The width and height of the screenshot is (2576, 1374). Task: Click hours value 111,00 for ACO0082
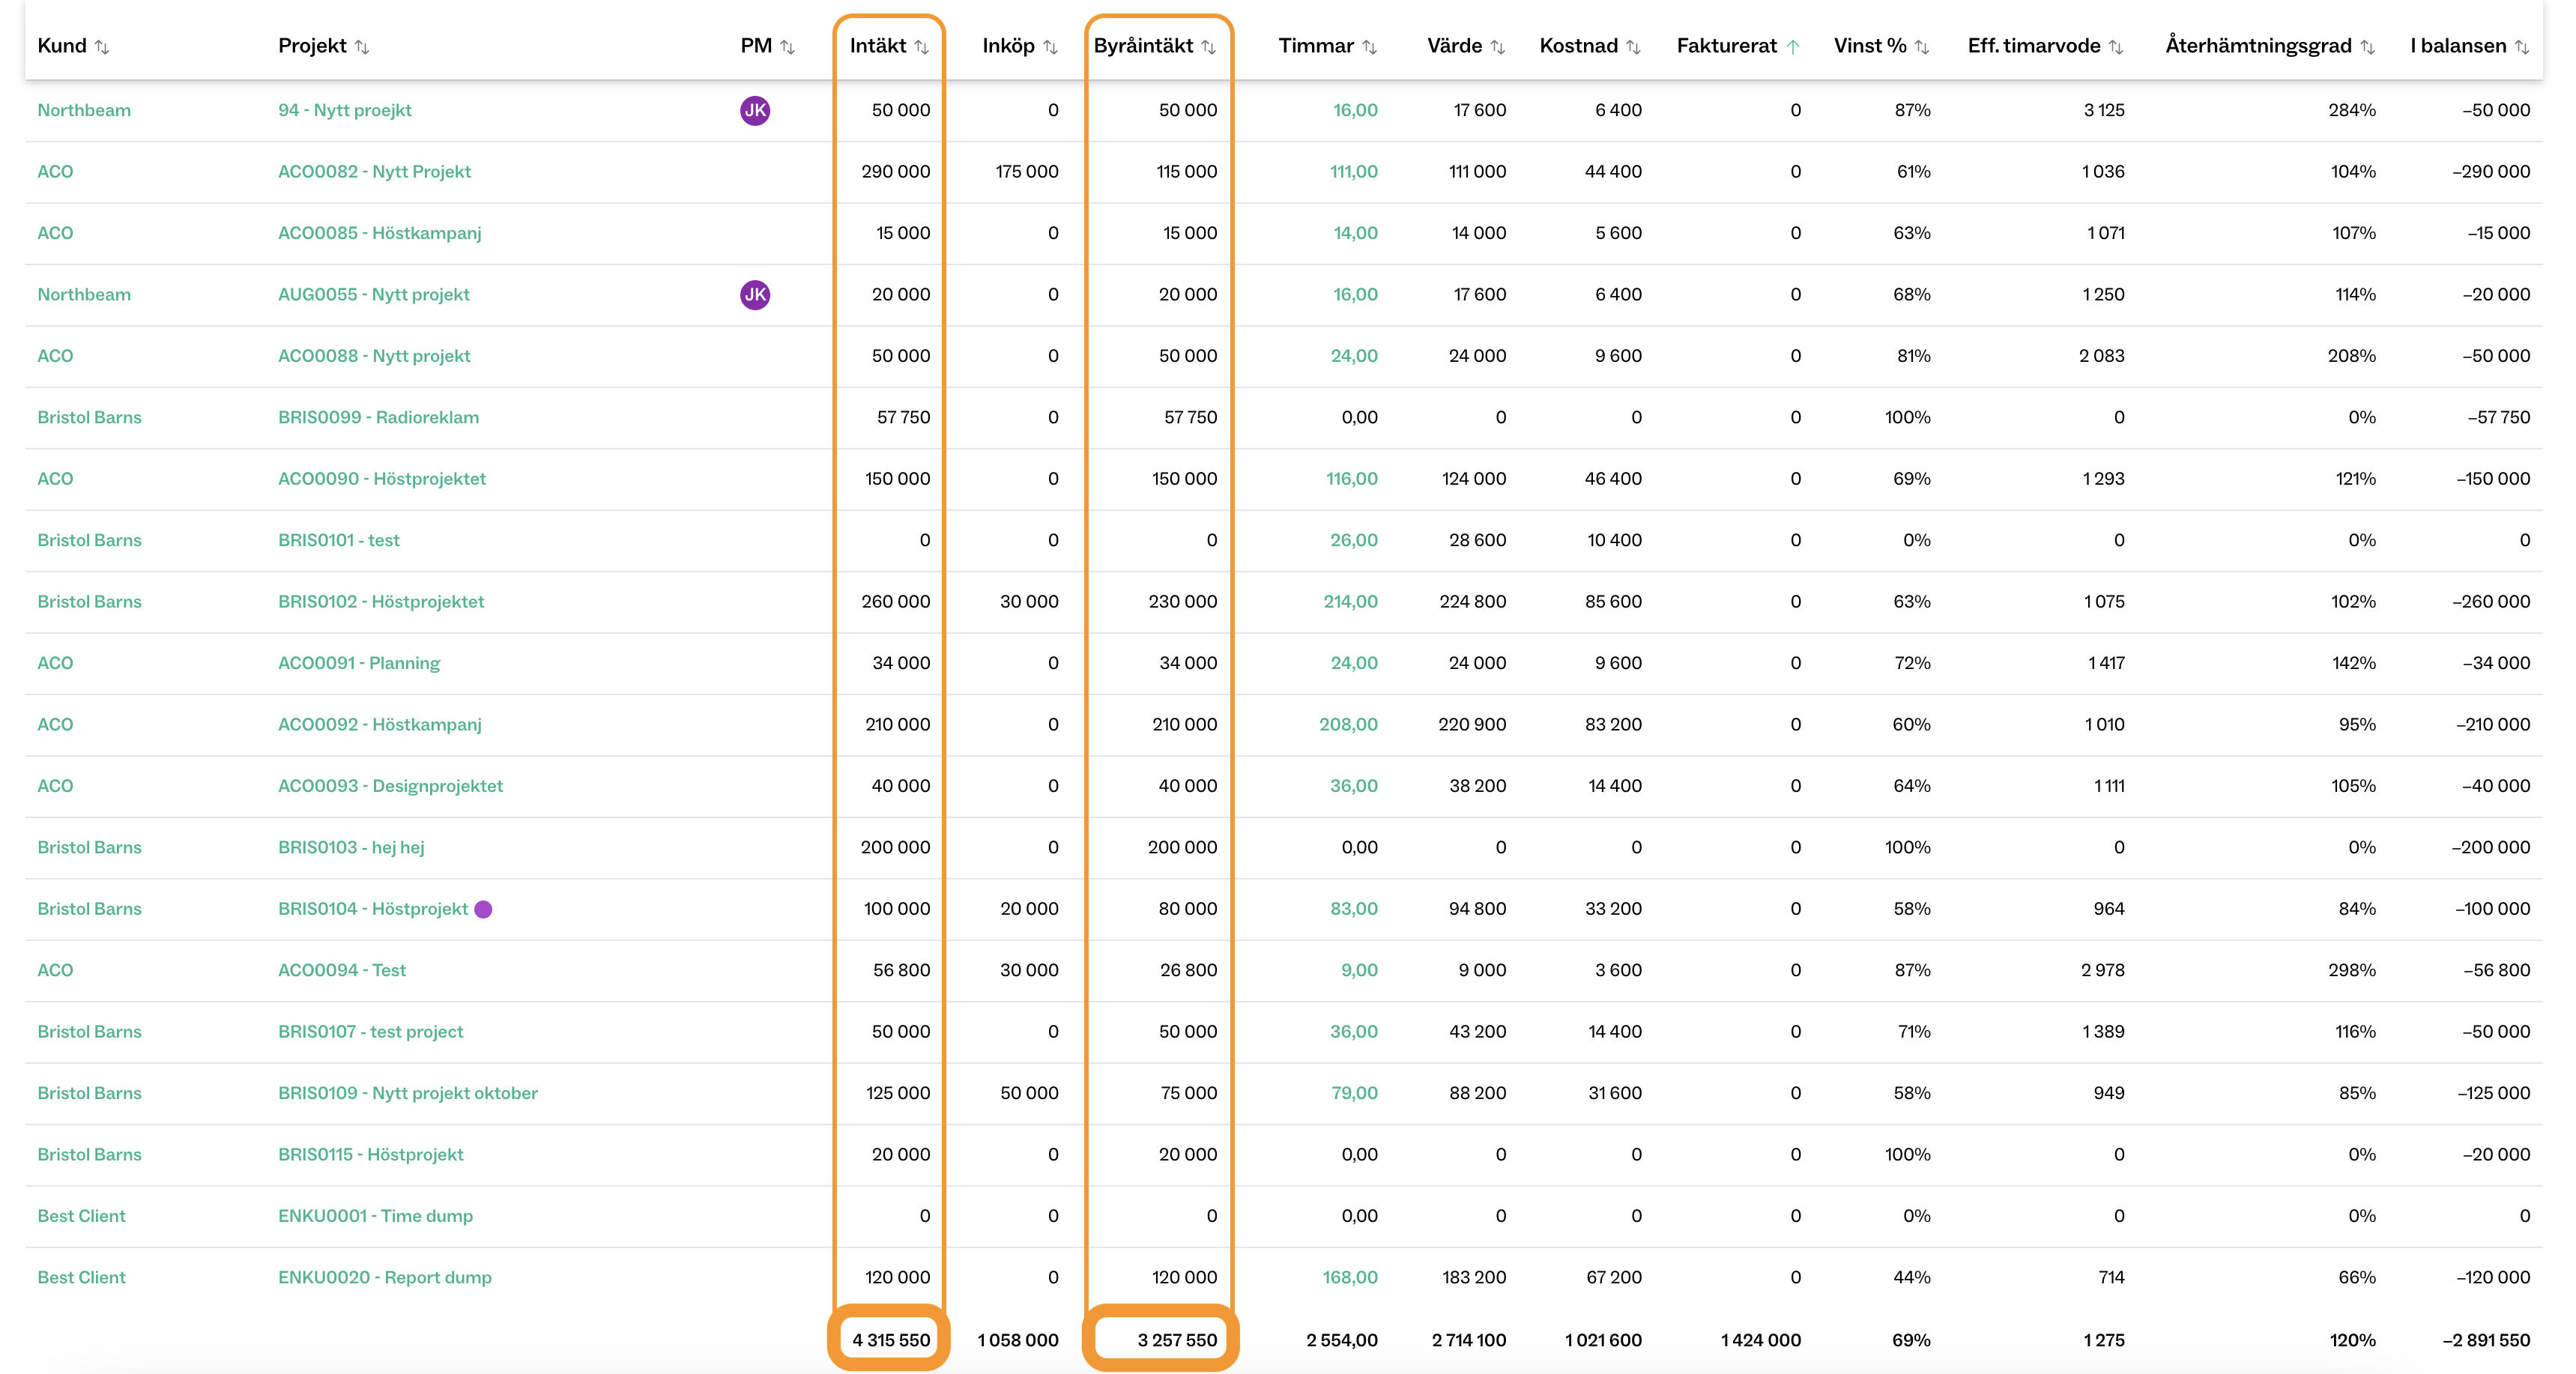(1353, 172)
